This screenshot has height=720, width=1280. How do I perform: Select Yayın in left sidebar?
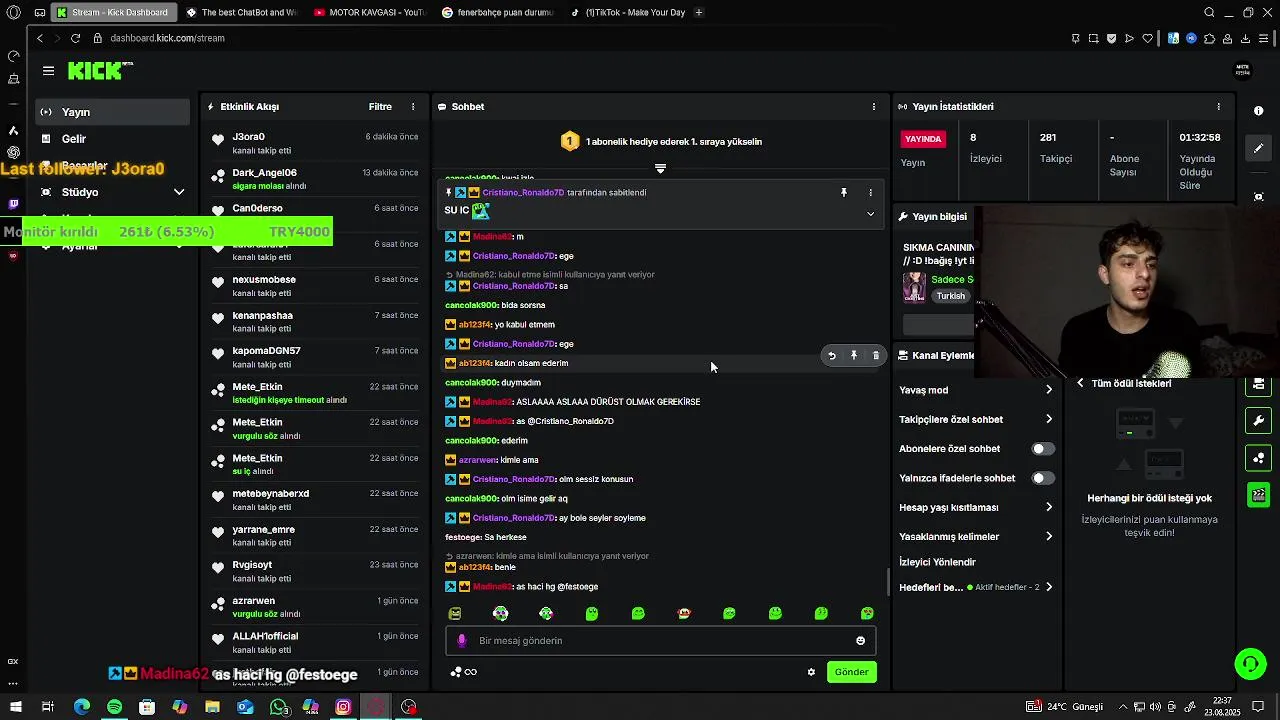112,112
